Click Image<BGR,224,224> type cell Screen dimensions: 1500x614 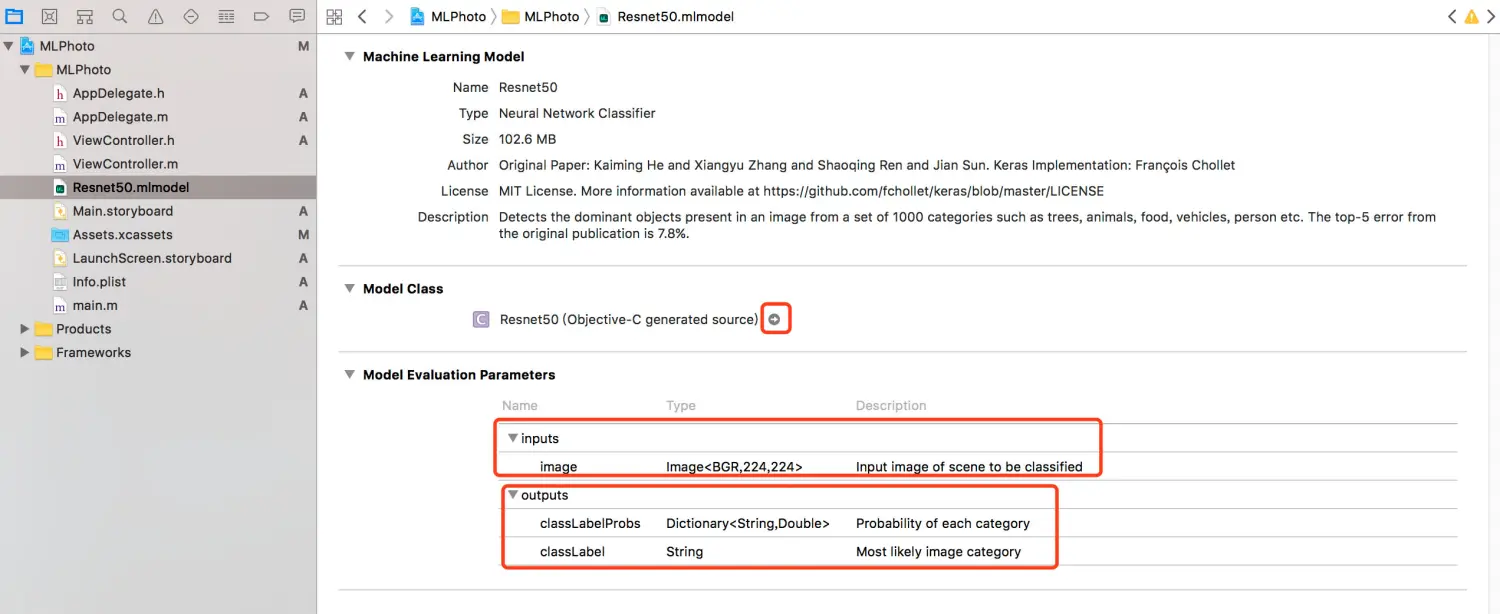click(x=734, y=467)
